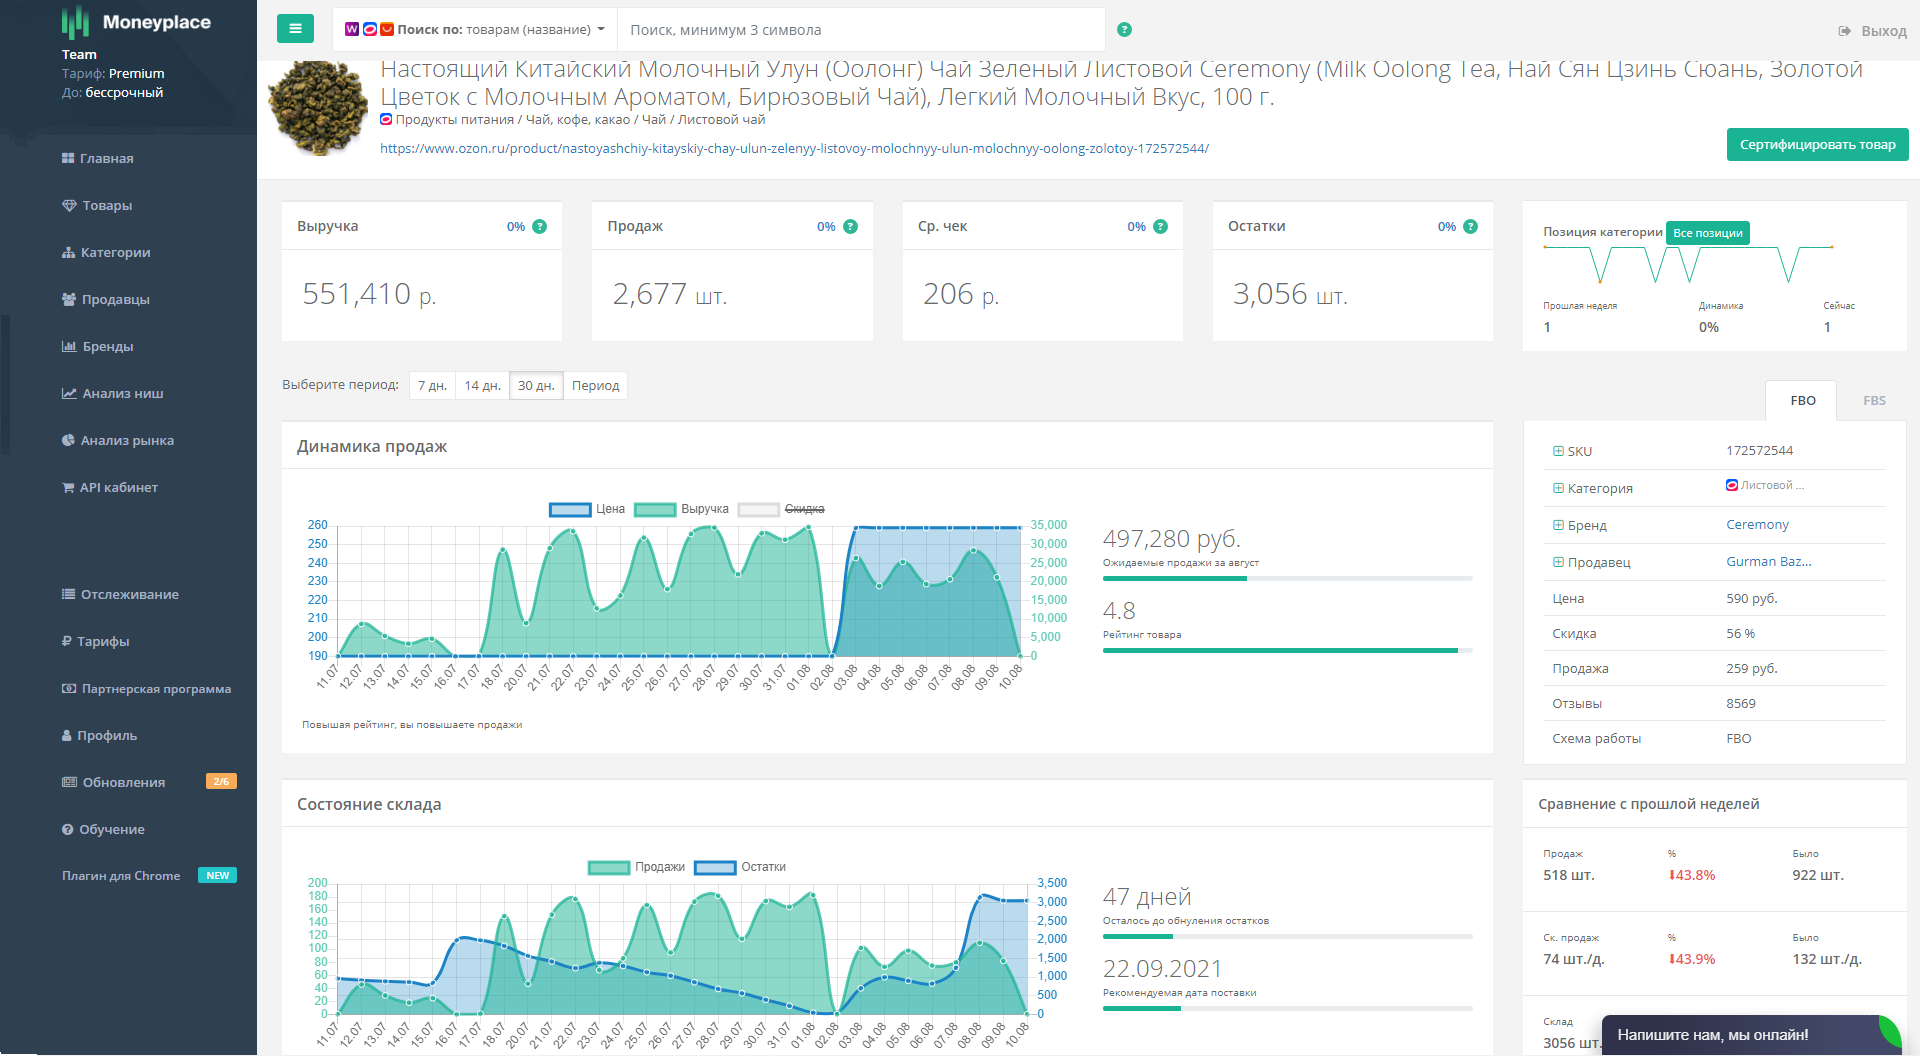Click the product search input field
Viewport: 1920px width, 1056px height.
pos(860,30)
